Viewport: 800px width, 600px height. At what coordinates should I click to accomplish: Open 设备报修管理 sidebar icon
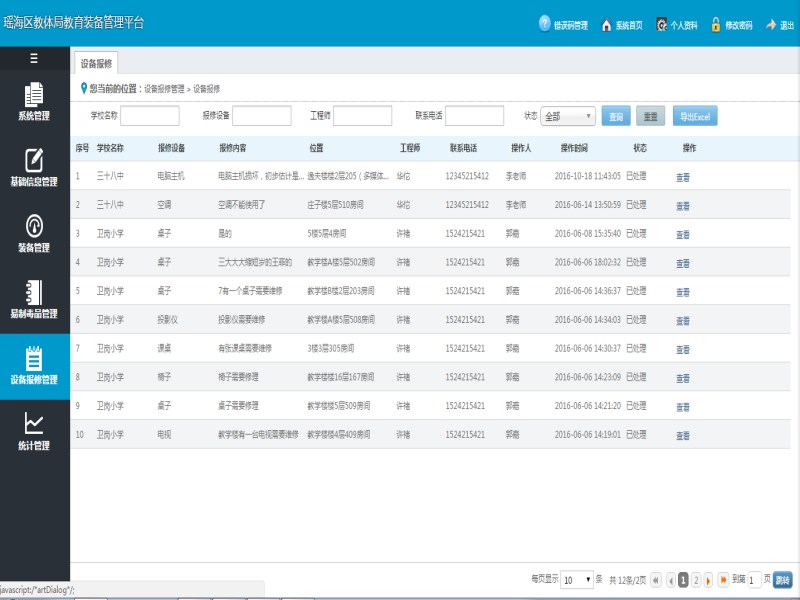[34, 358]
